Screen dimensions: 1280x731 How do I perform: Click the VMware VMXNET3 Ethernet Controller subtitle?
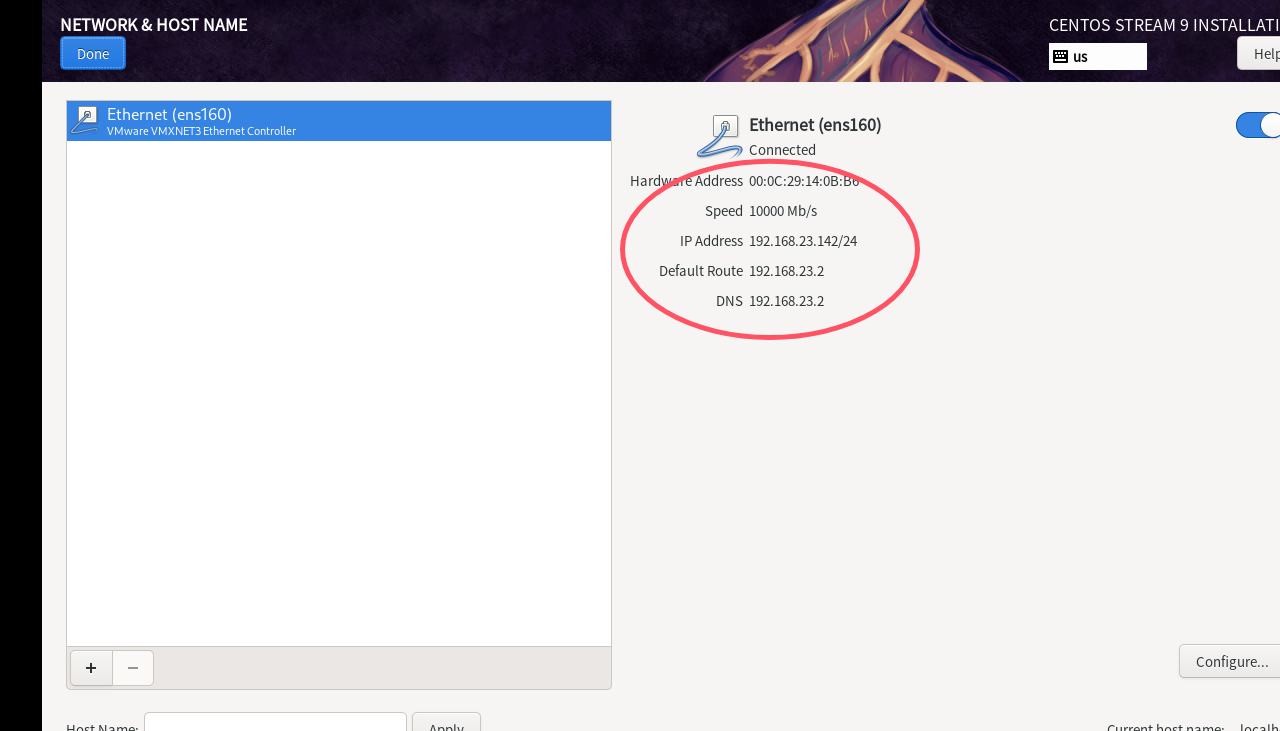pyautogui.click(x=201, y=131)
